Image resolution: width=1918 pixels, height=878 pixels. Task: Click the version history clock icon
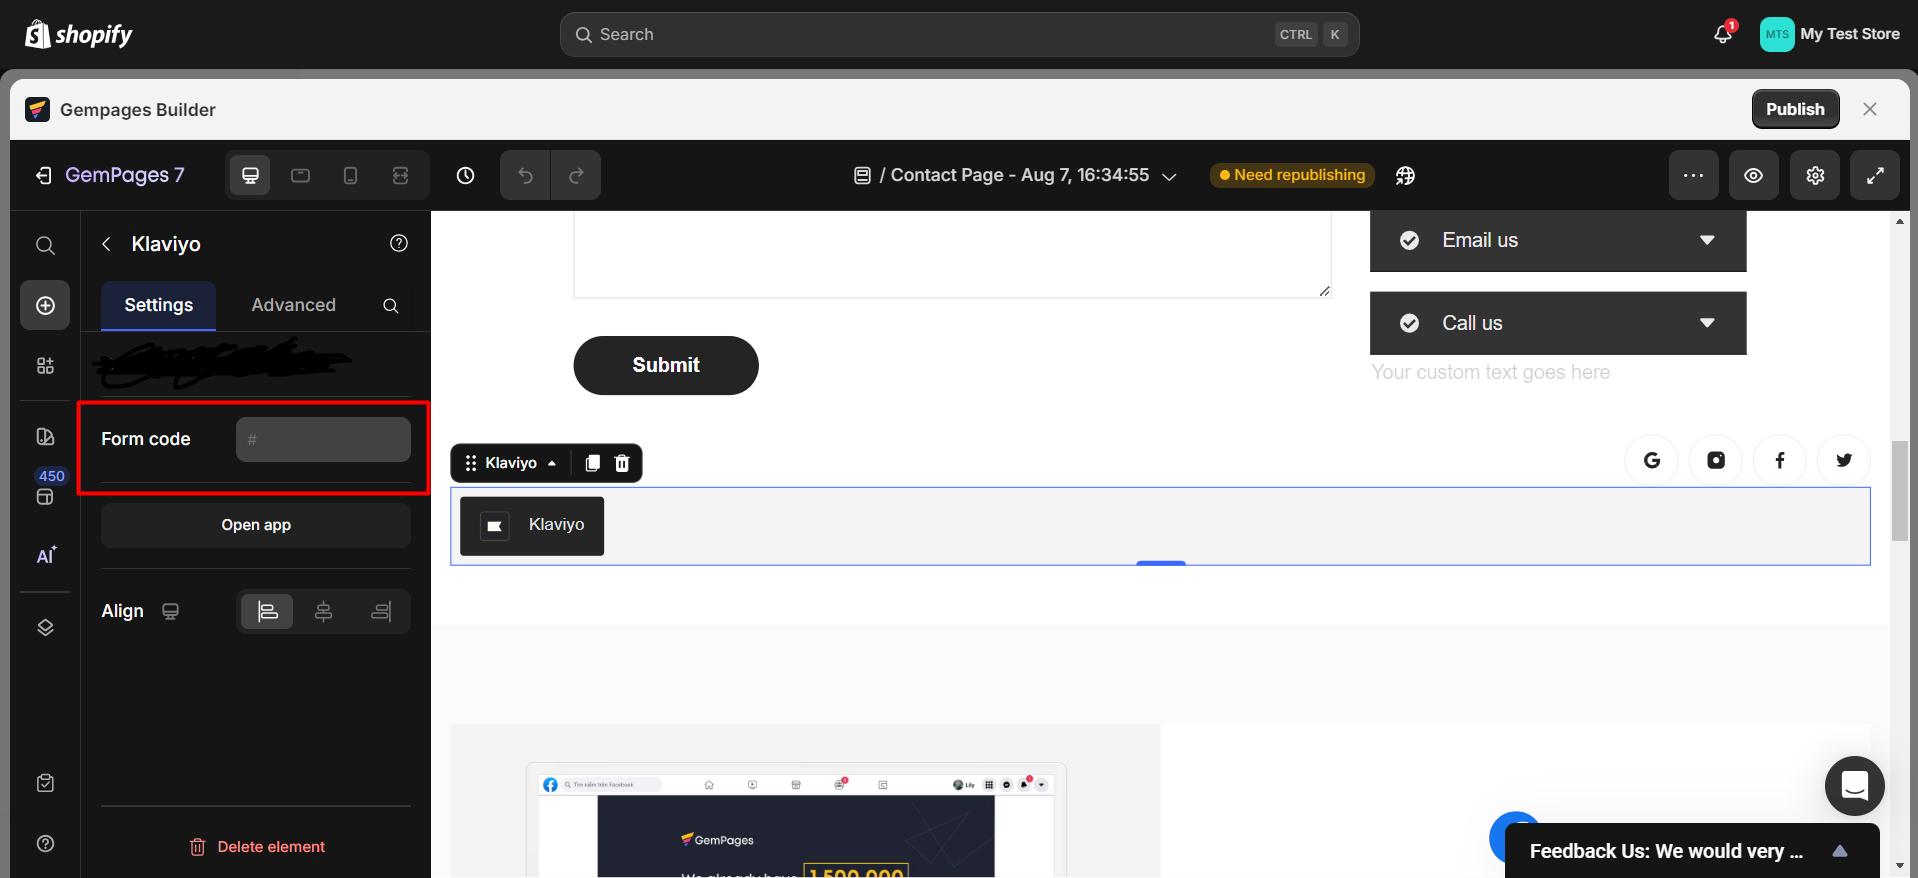click(465, 176)
